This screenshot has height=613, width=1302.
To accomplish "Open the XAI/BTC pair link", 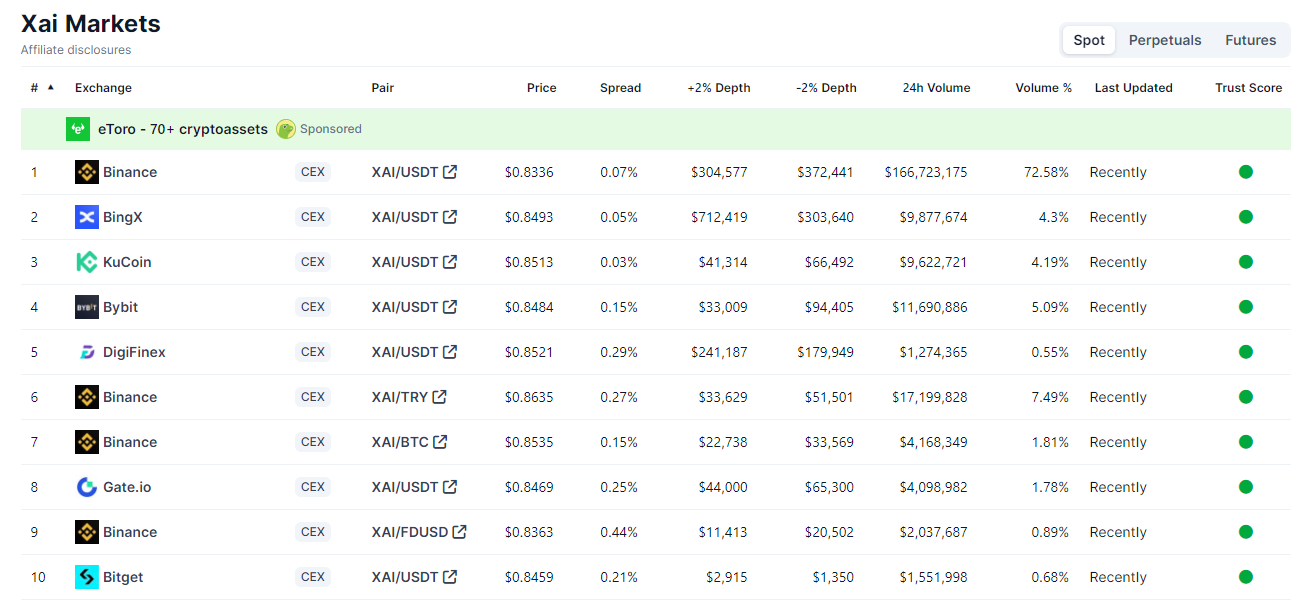I will click(399, 442).
